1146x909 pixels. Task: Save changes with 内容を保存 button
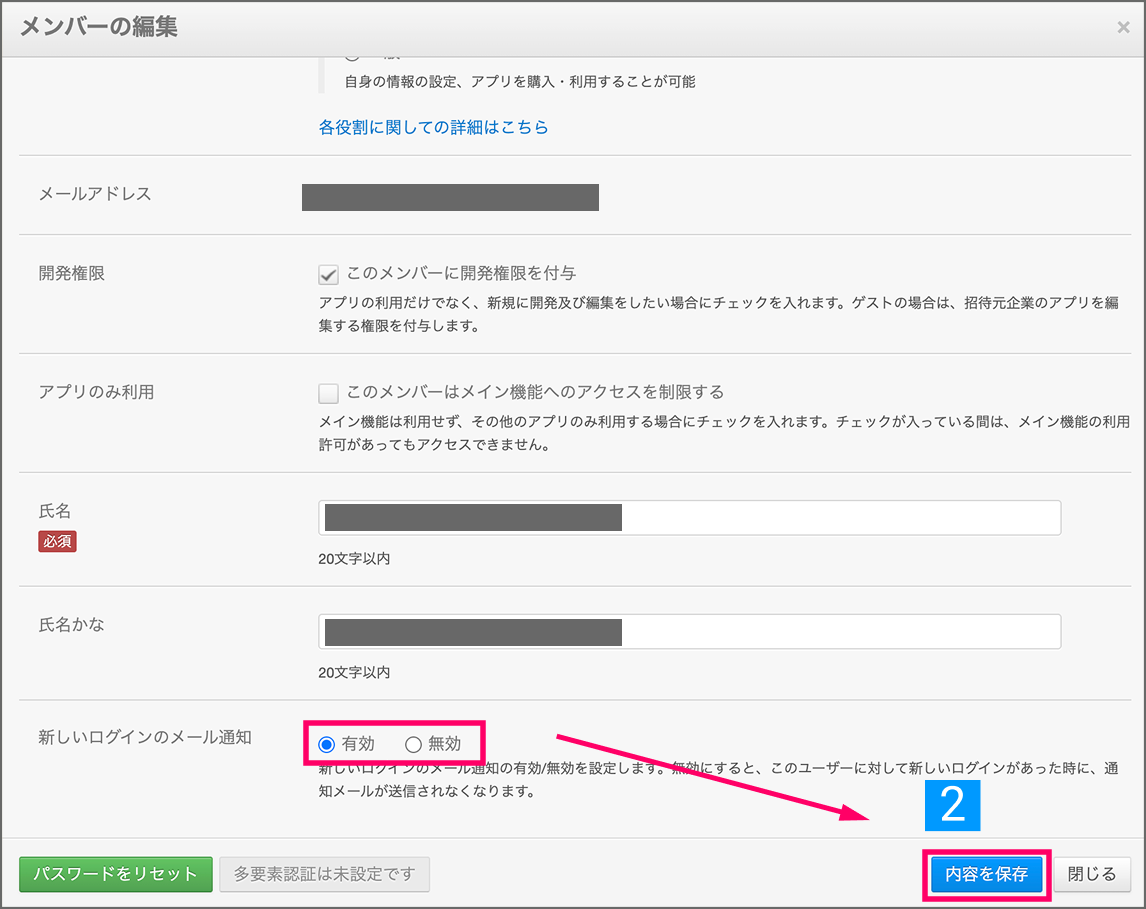[986, 874]
